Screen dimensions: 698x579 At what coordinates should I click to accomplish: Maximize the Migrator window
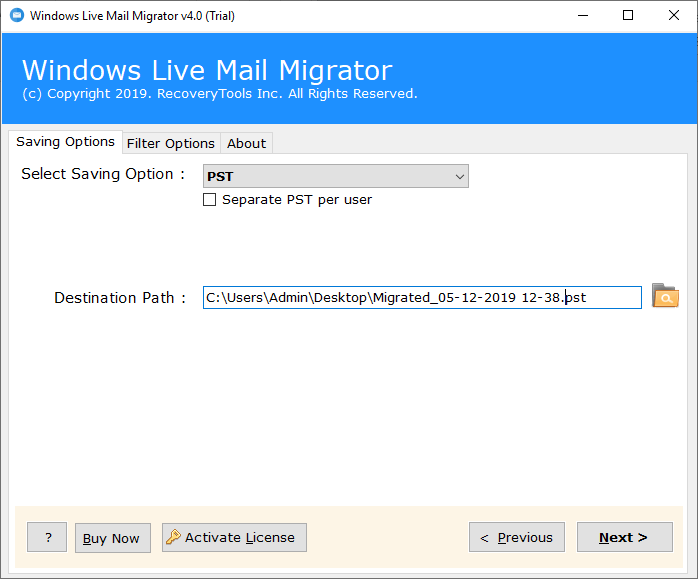628,16
